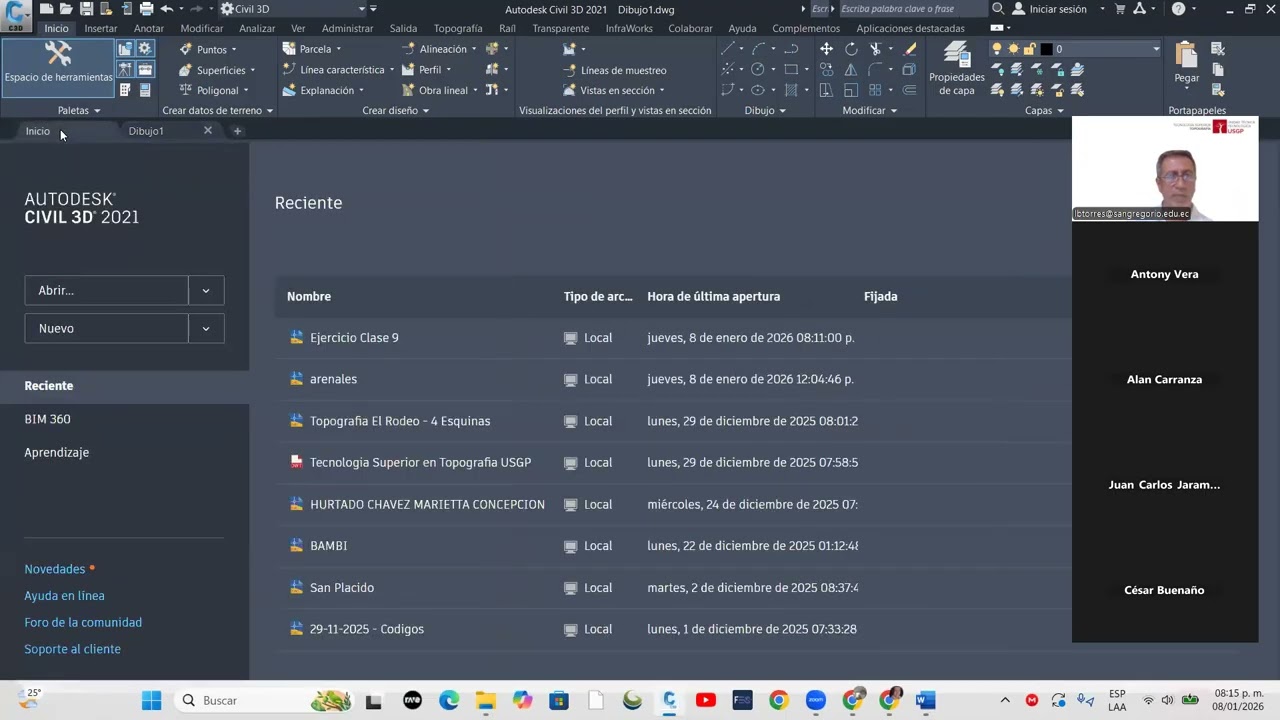The image size is (1280, 720).
Task: Click the black layer color swatch
Action: coord(1046,49)
